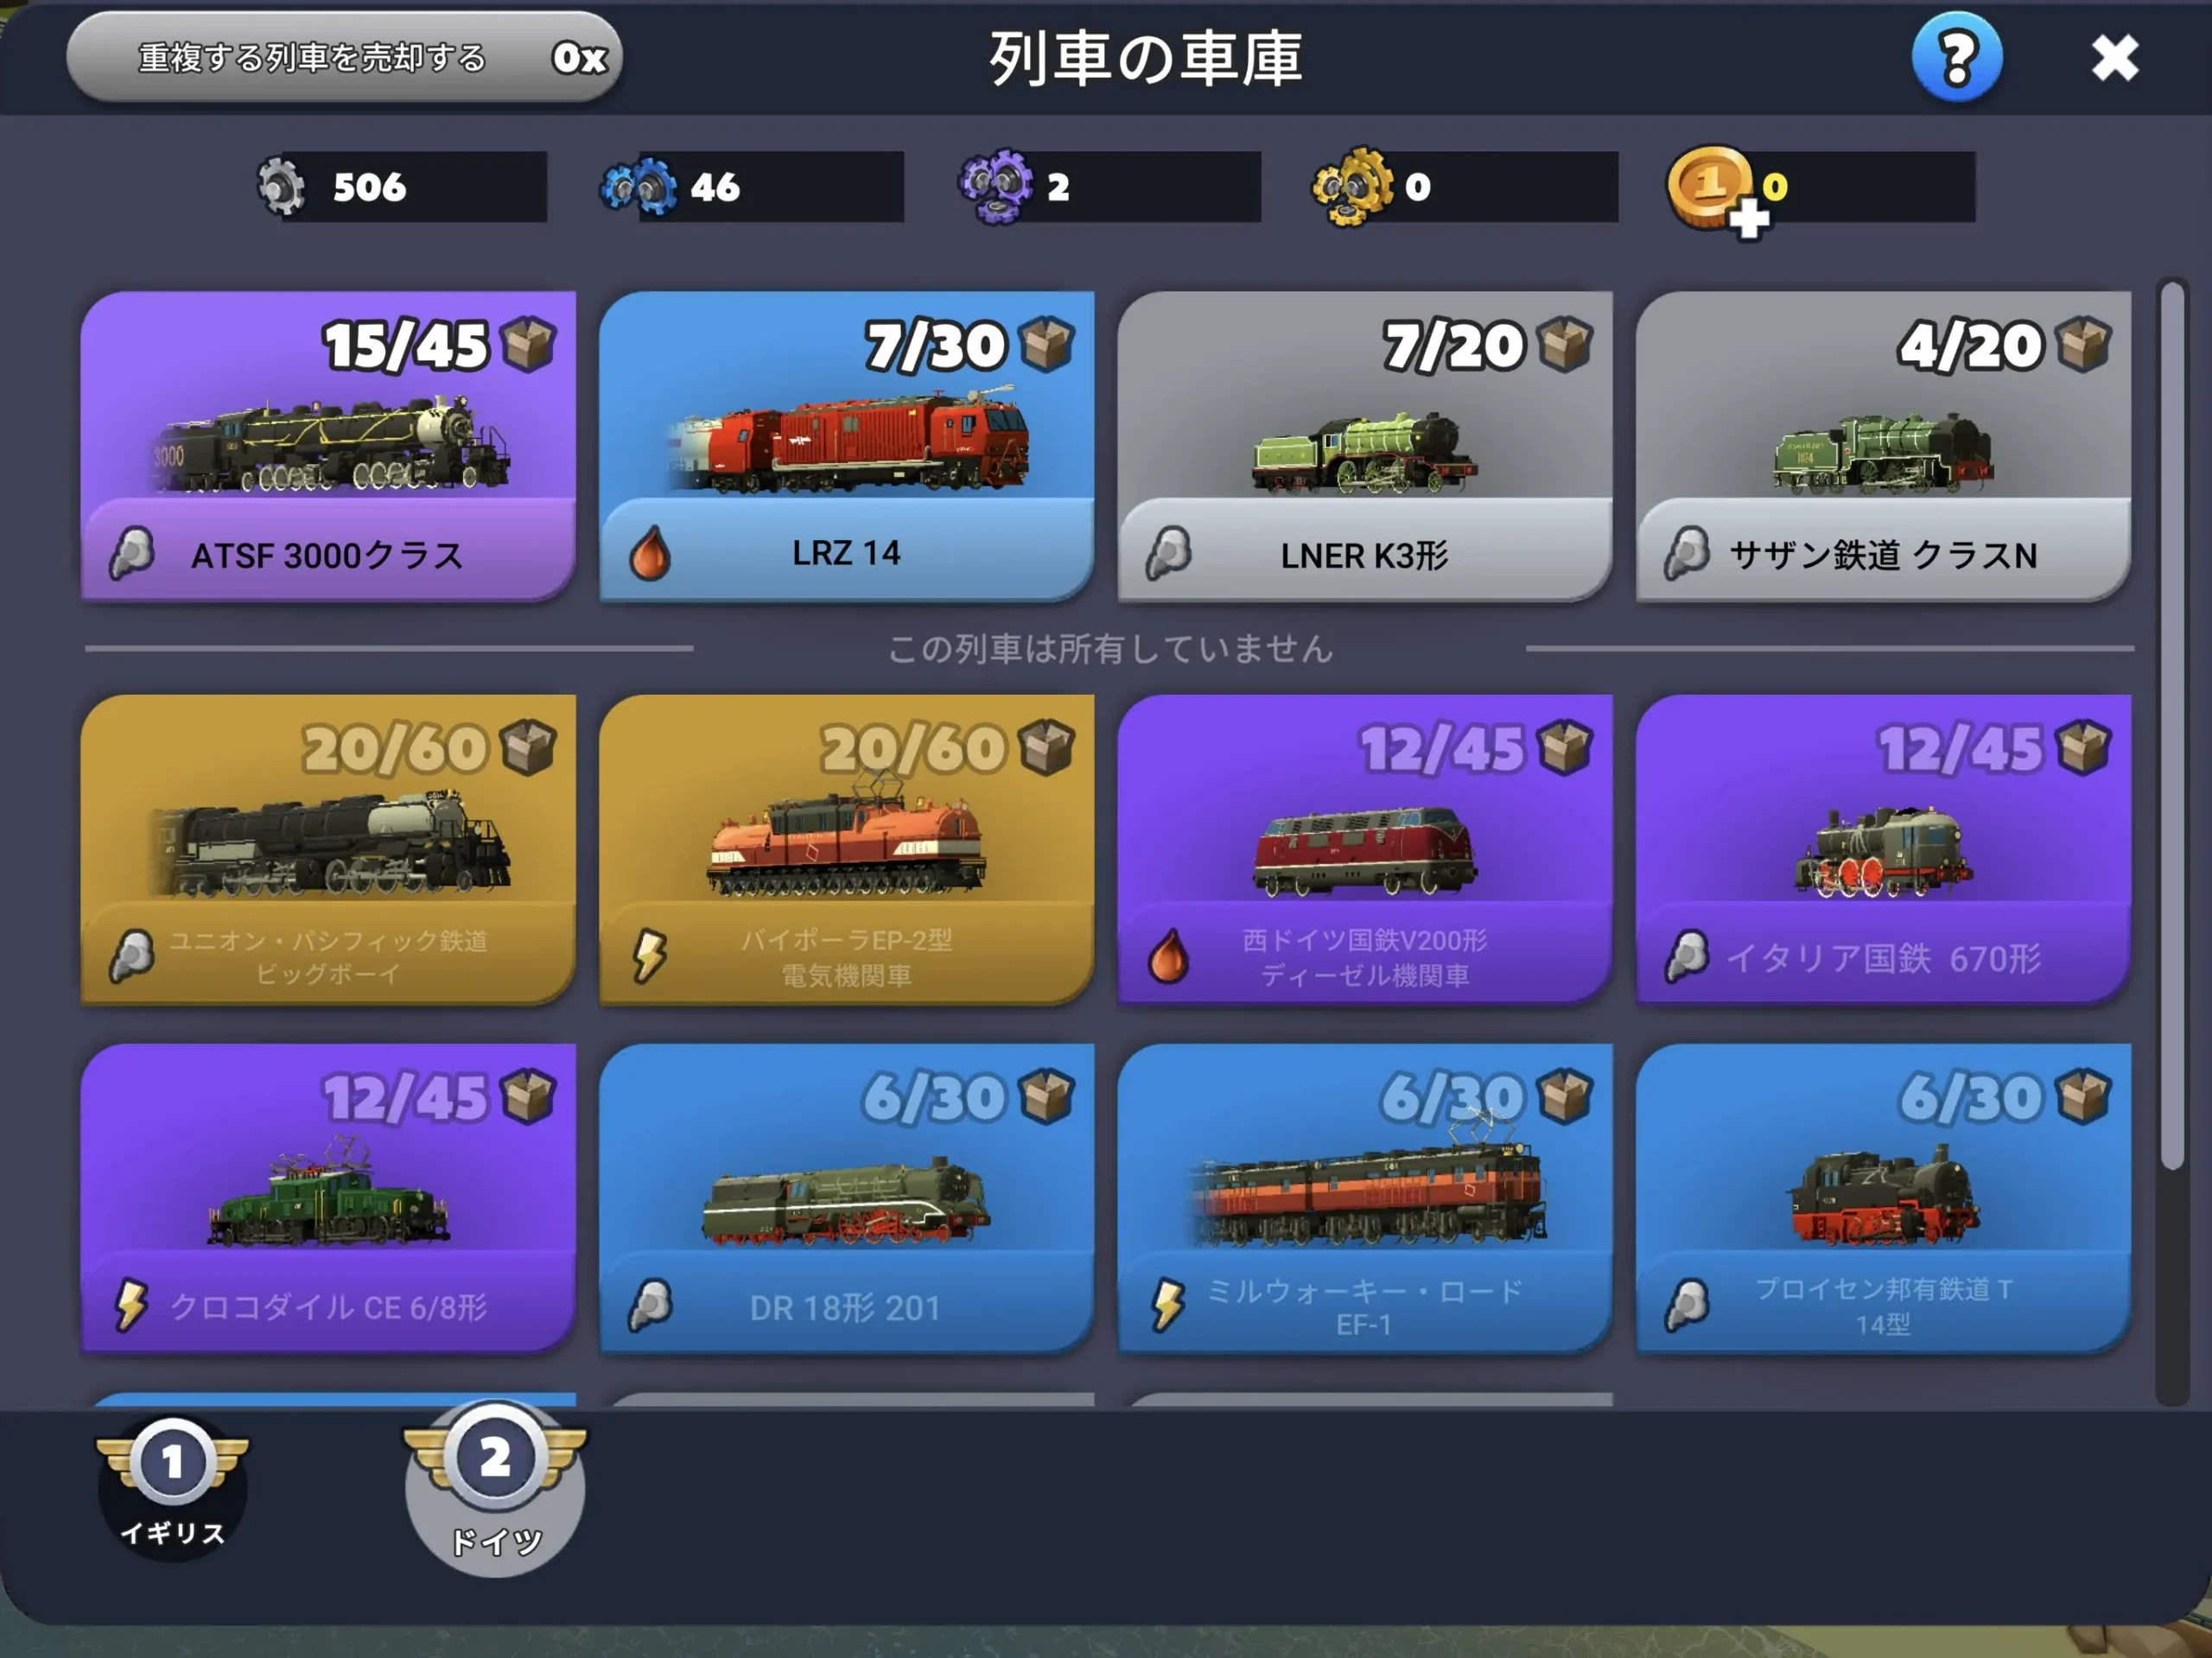Click the grey common gear parts icon
The image size is (2212, 1658).
pyautogui.click(x=280, y=185)
